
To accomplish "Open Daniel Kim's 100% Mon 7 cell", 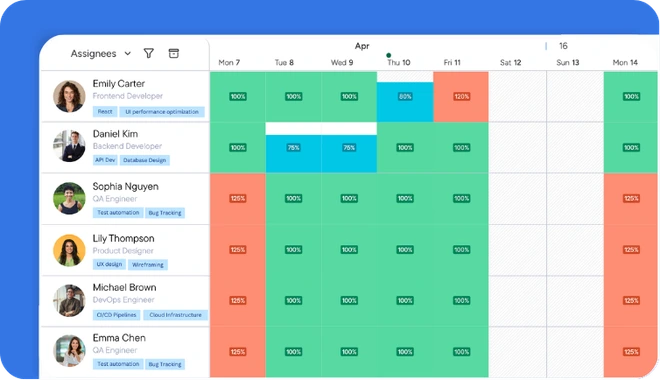I will [238, 148].
